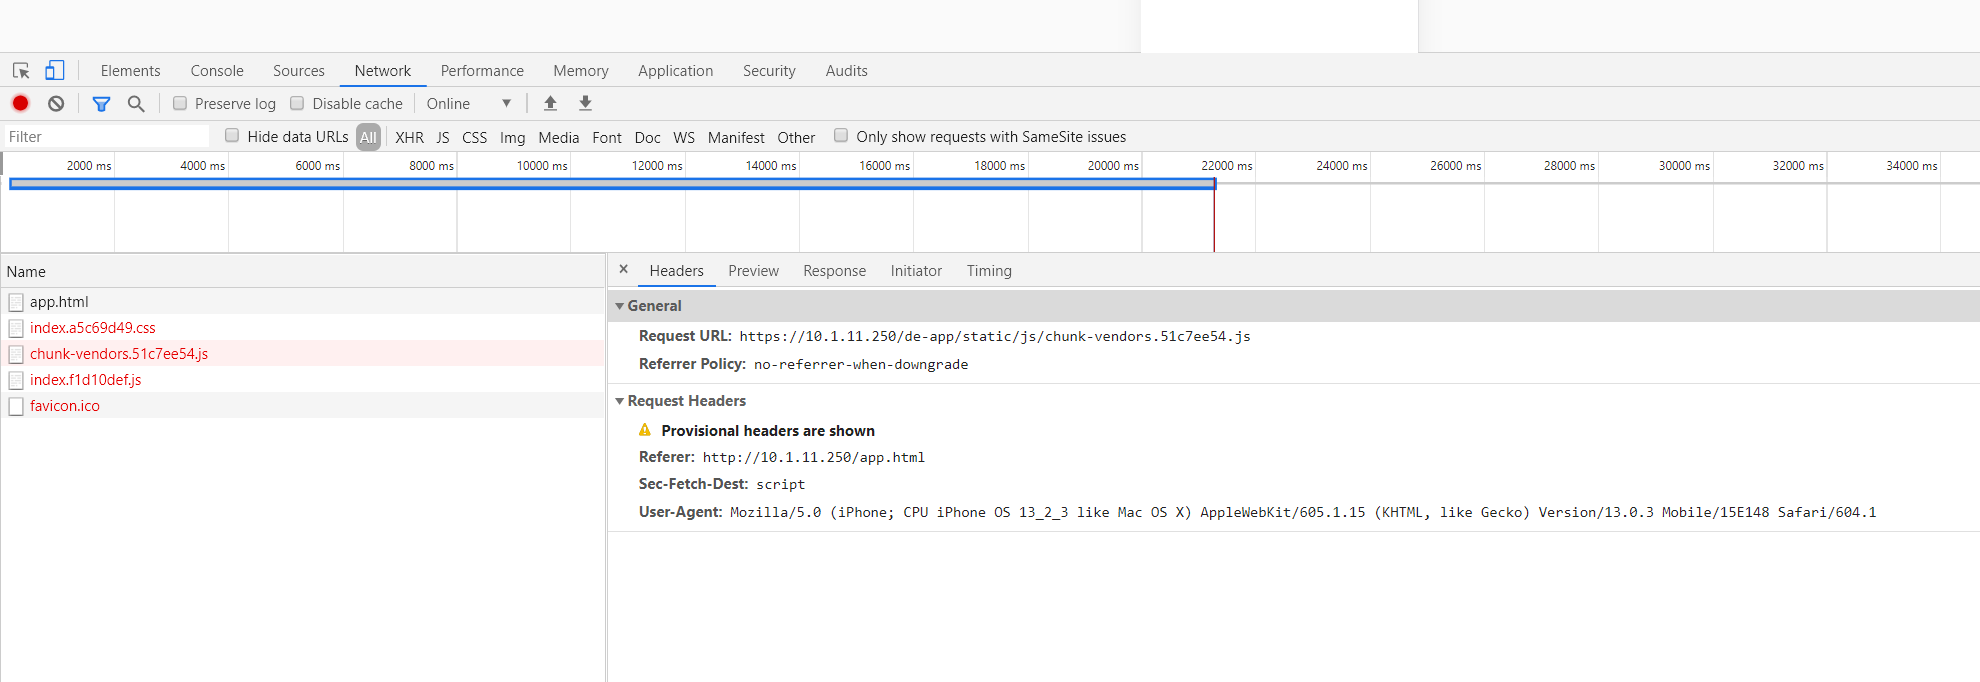Click the Filter text input
The width and height of the screenshot is (1980, 682).
click(106, 137)
